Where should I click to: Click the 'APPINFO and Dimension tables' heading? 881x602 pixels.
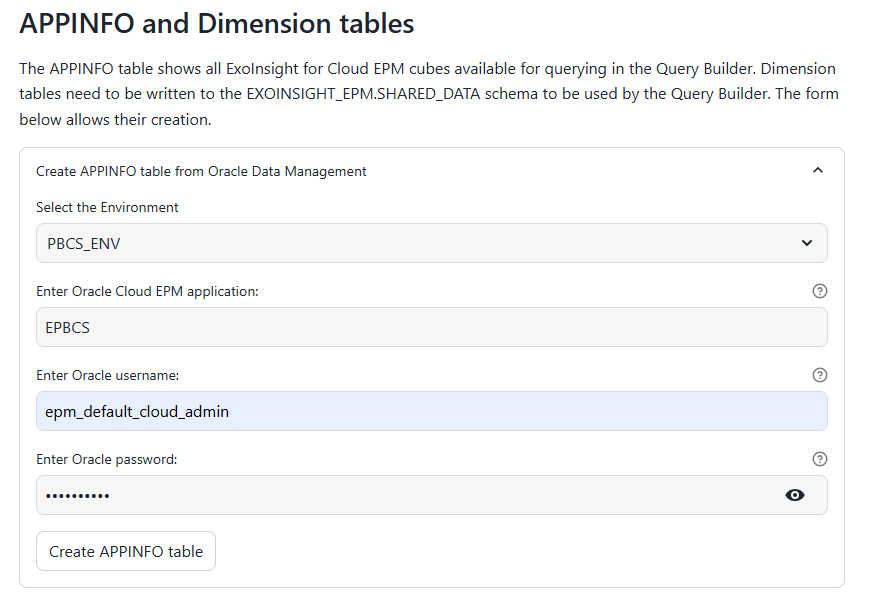216,24
